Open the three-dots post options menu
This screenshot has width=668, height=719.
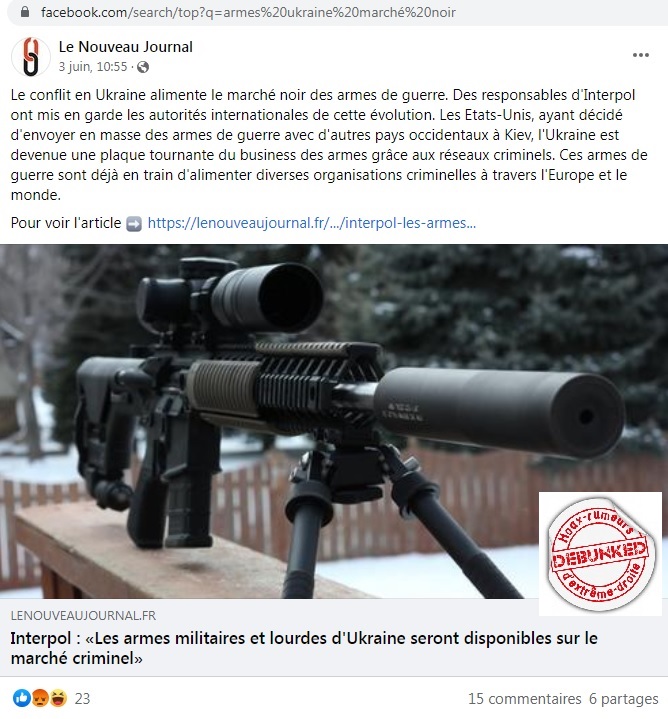pyautogui.click(x=640, y=55)
